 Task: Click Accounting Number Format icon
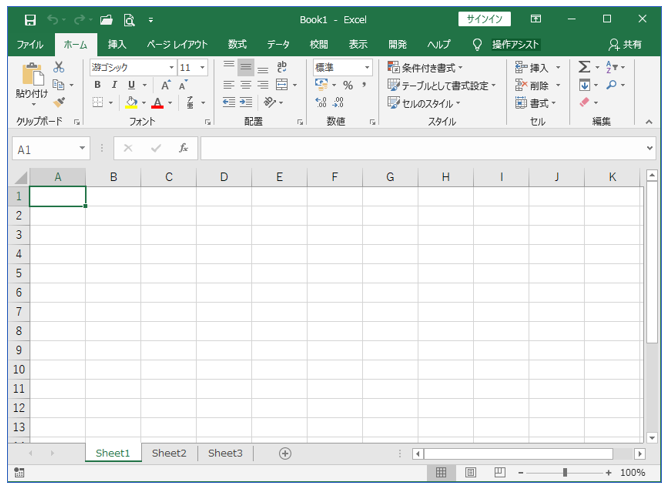point(321,84)
